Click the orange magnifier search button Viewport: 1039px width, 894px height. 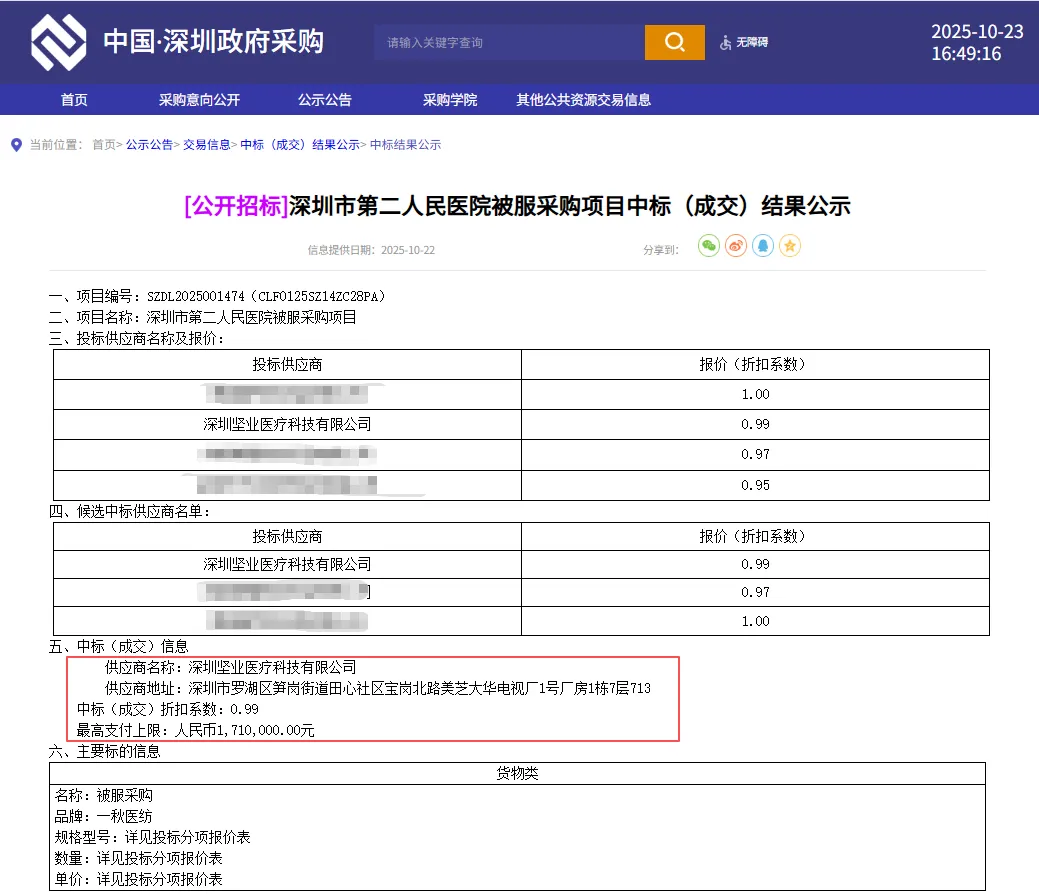pyautogui.click(x=674, y=42)
